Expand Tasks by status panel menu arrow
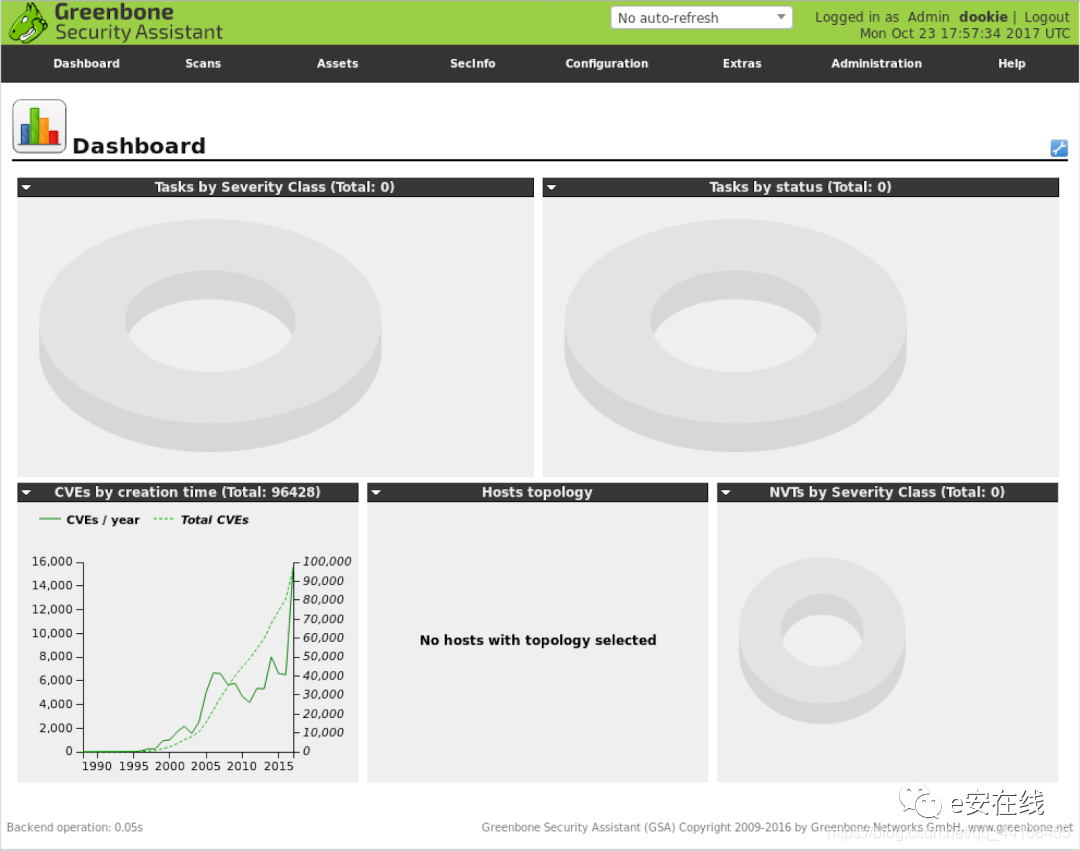 click(x=552, y=187)
